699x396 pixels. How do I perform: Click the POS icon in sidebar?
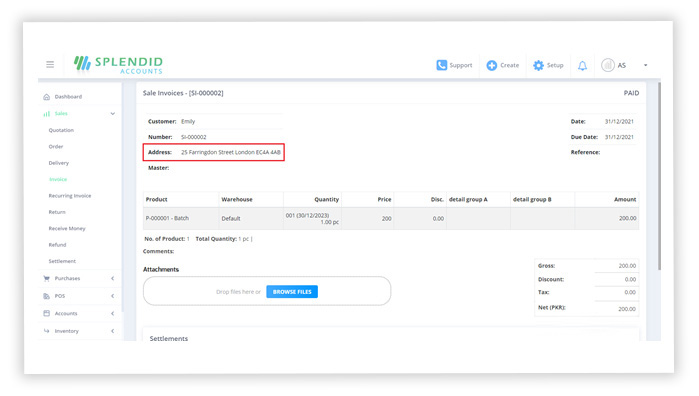pyautogui.click(x=46, y=296)
